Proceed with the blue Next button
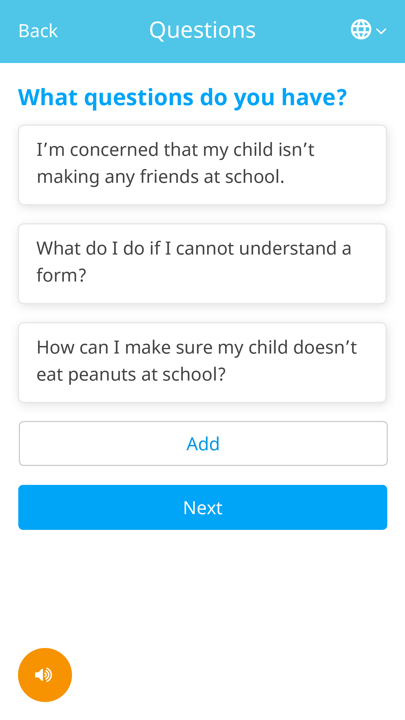Viewport: 405px width, 720px height. (202, 507)
